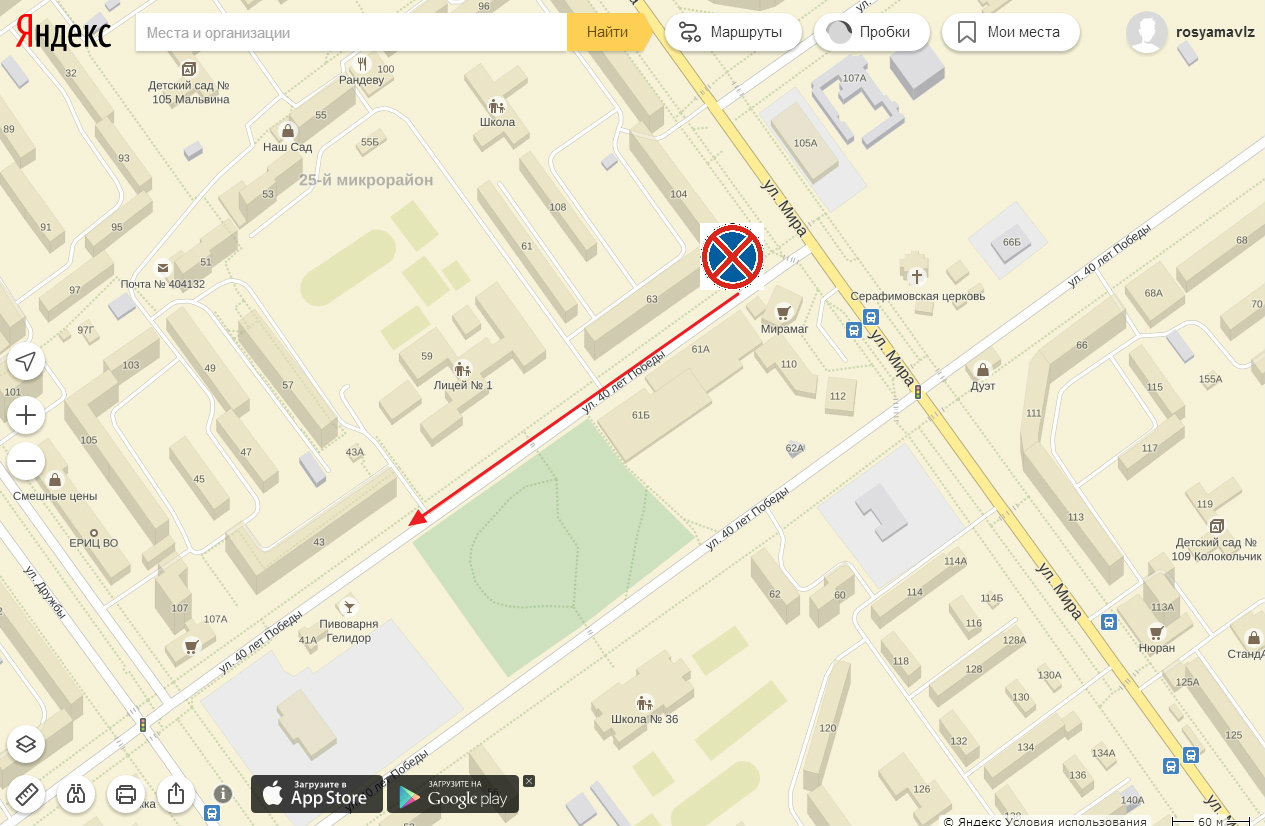
Task: Dismiss the app download banner
Action: [529, 781]
